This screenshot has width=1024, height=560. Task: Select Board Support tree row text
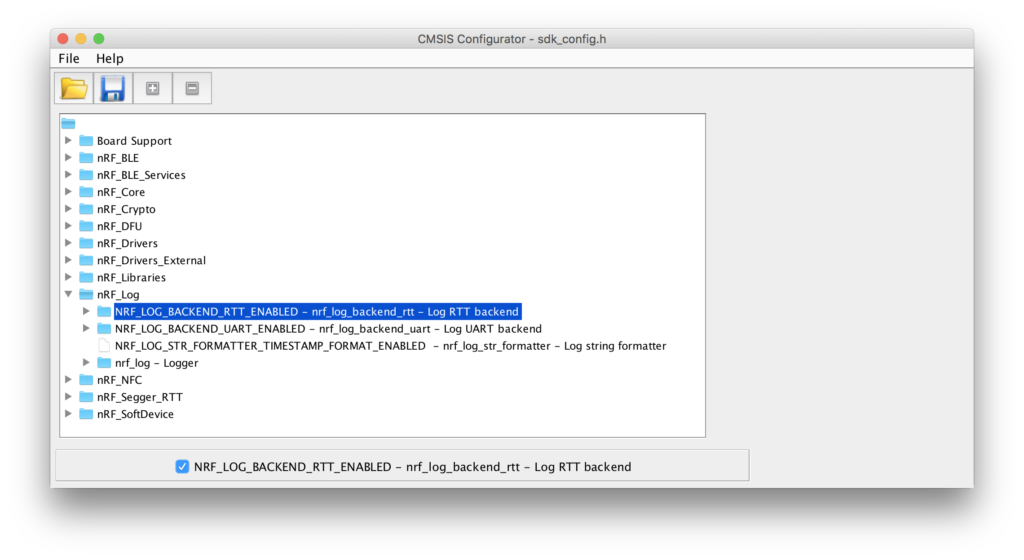click(x=134, y=141)
